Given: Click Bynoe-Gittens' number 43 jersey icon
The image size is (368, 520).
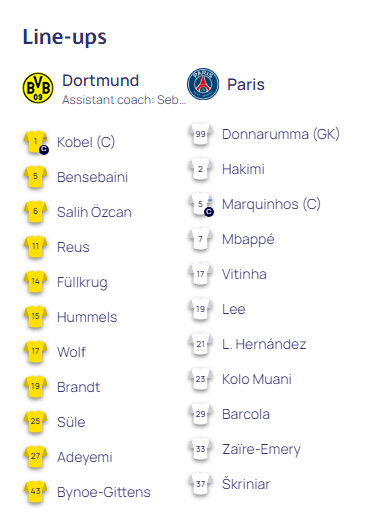Looking at the screenshot, I should pyautogui.click(x=35, y=492).
